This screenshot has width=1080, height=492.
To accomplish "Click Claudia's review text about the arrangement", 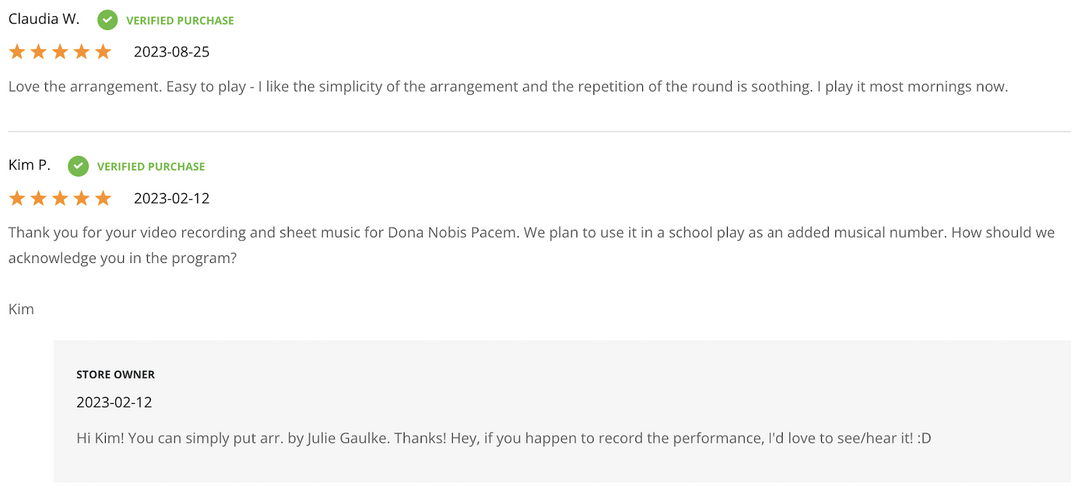I will coord(508,87).
